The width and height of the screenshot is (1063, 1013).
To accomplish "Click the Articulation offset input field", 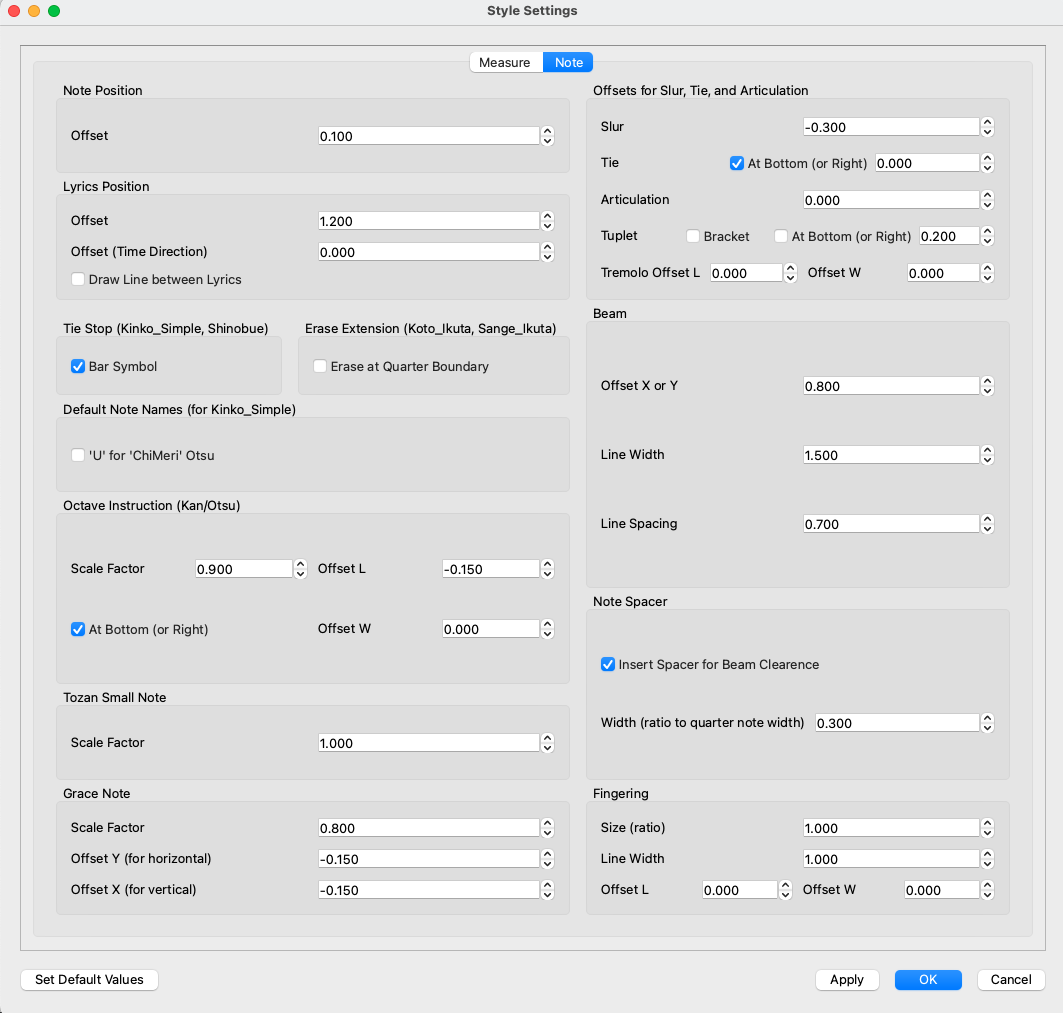I will coord(890,200).
